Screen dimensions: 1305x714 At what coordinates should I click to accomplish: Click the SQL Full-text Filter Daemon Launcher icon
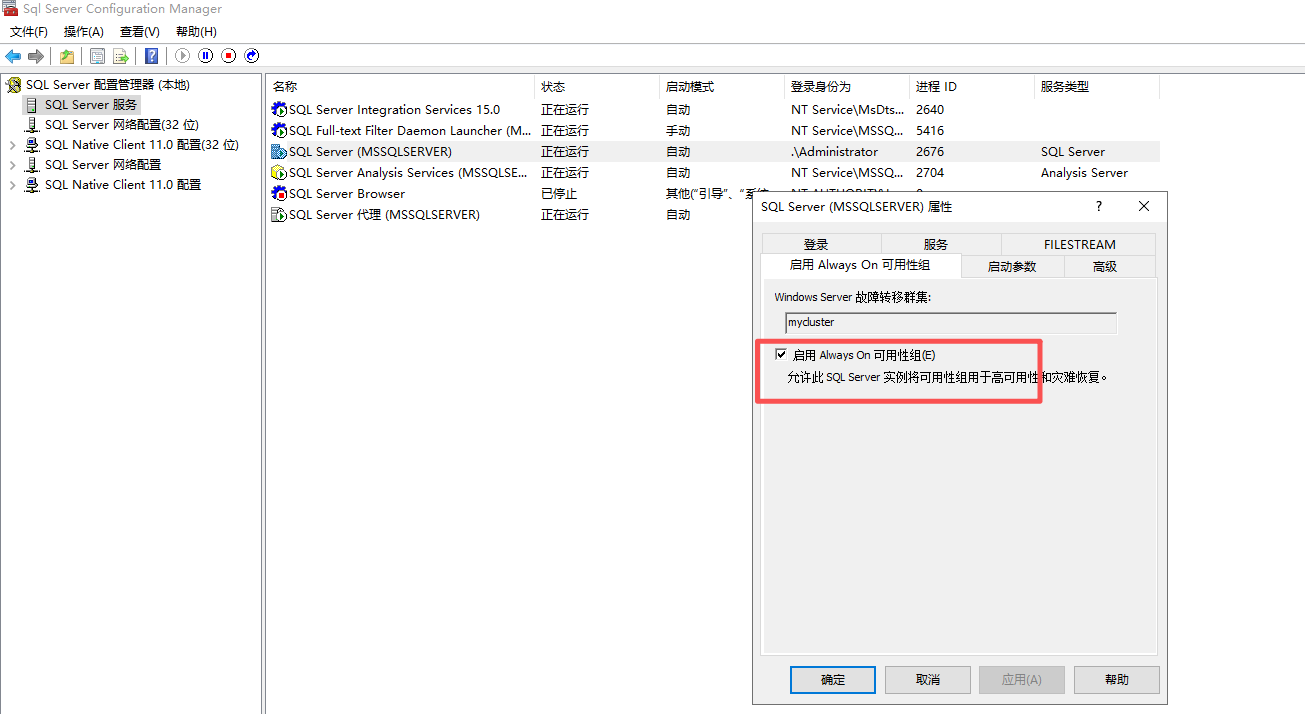coord(279,131)
